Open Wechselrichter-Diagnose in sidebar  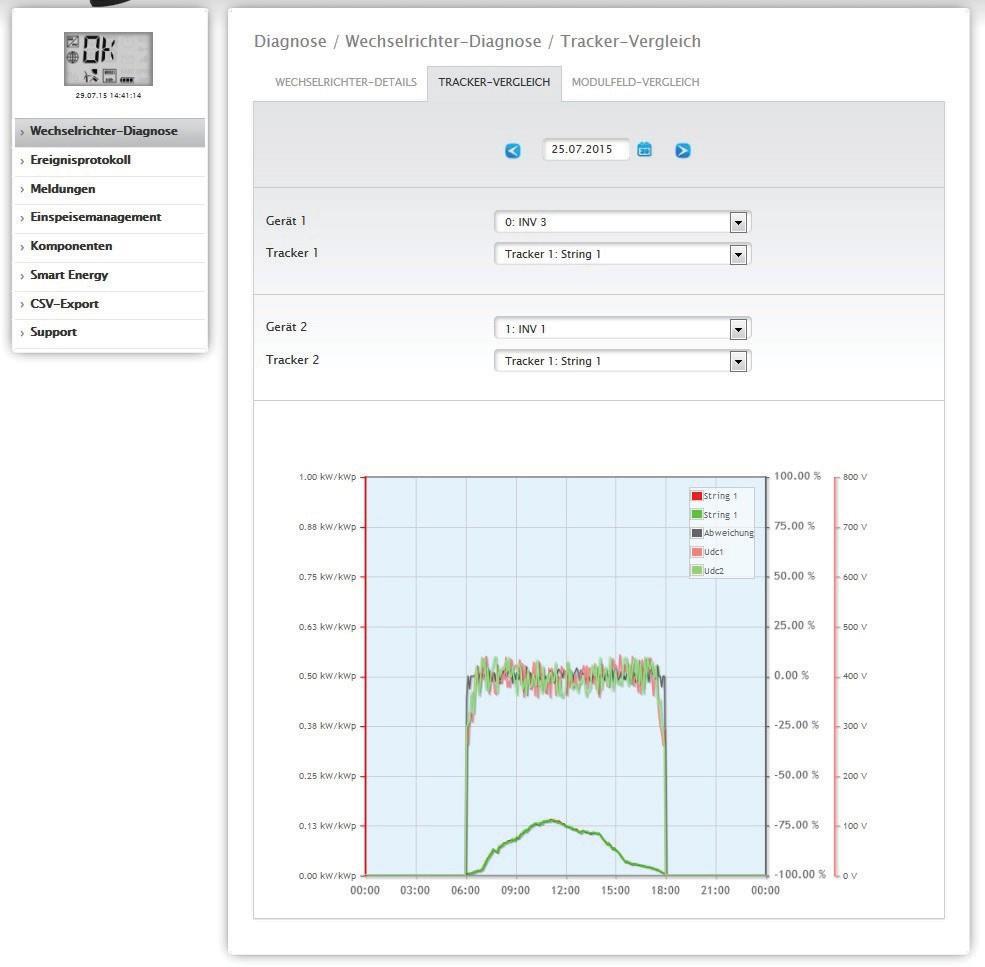pos(110,131)
